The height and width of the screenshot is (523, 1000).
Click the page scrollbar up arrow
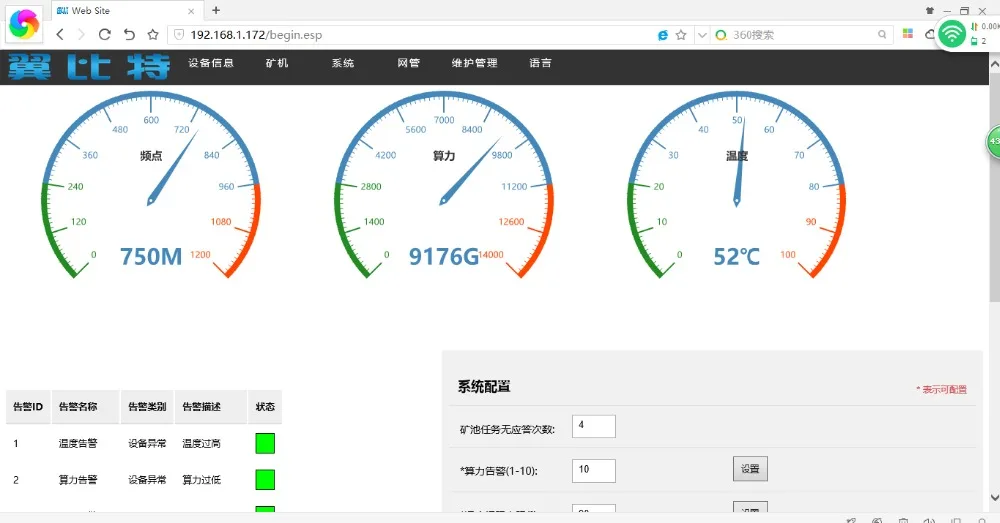click(994, 64)
